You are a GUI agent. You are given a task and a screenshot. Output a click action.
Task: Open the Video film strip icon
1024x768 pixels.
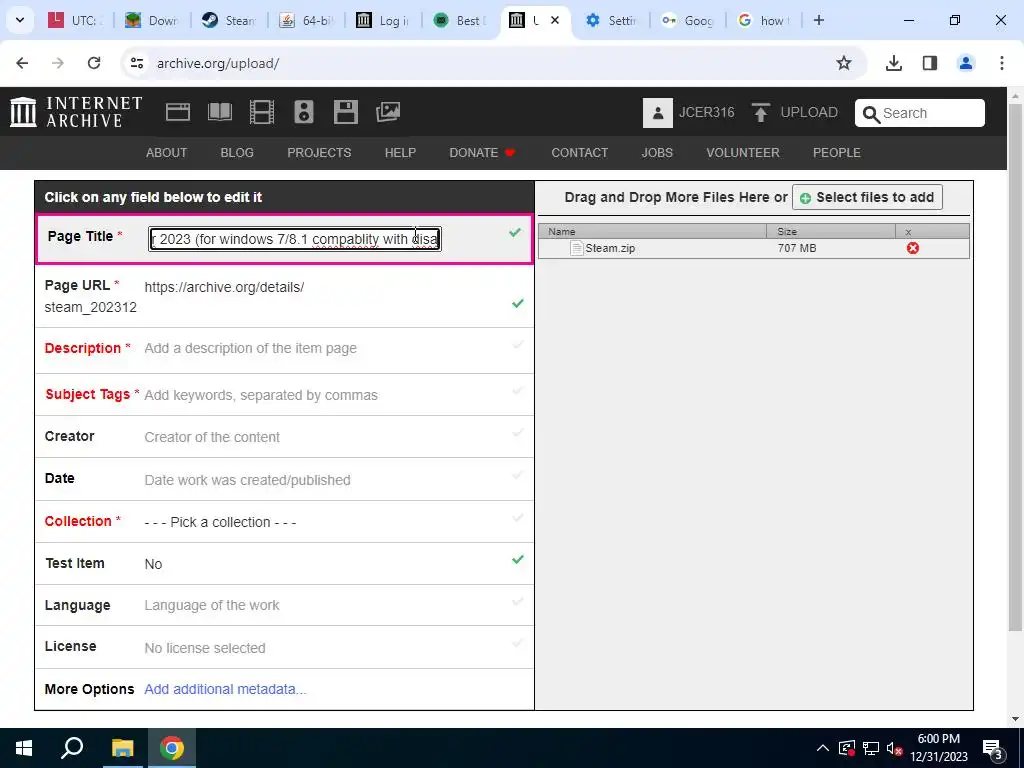tap(262, 112)
